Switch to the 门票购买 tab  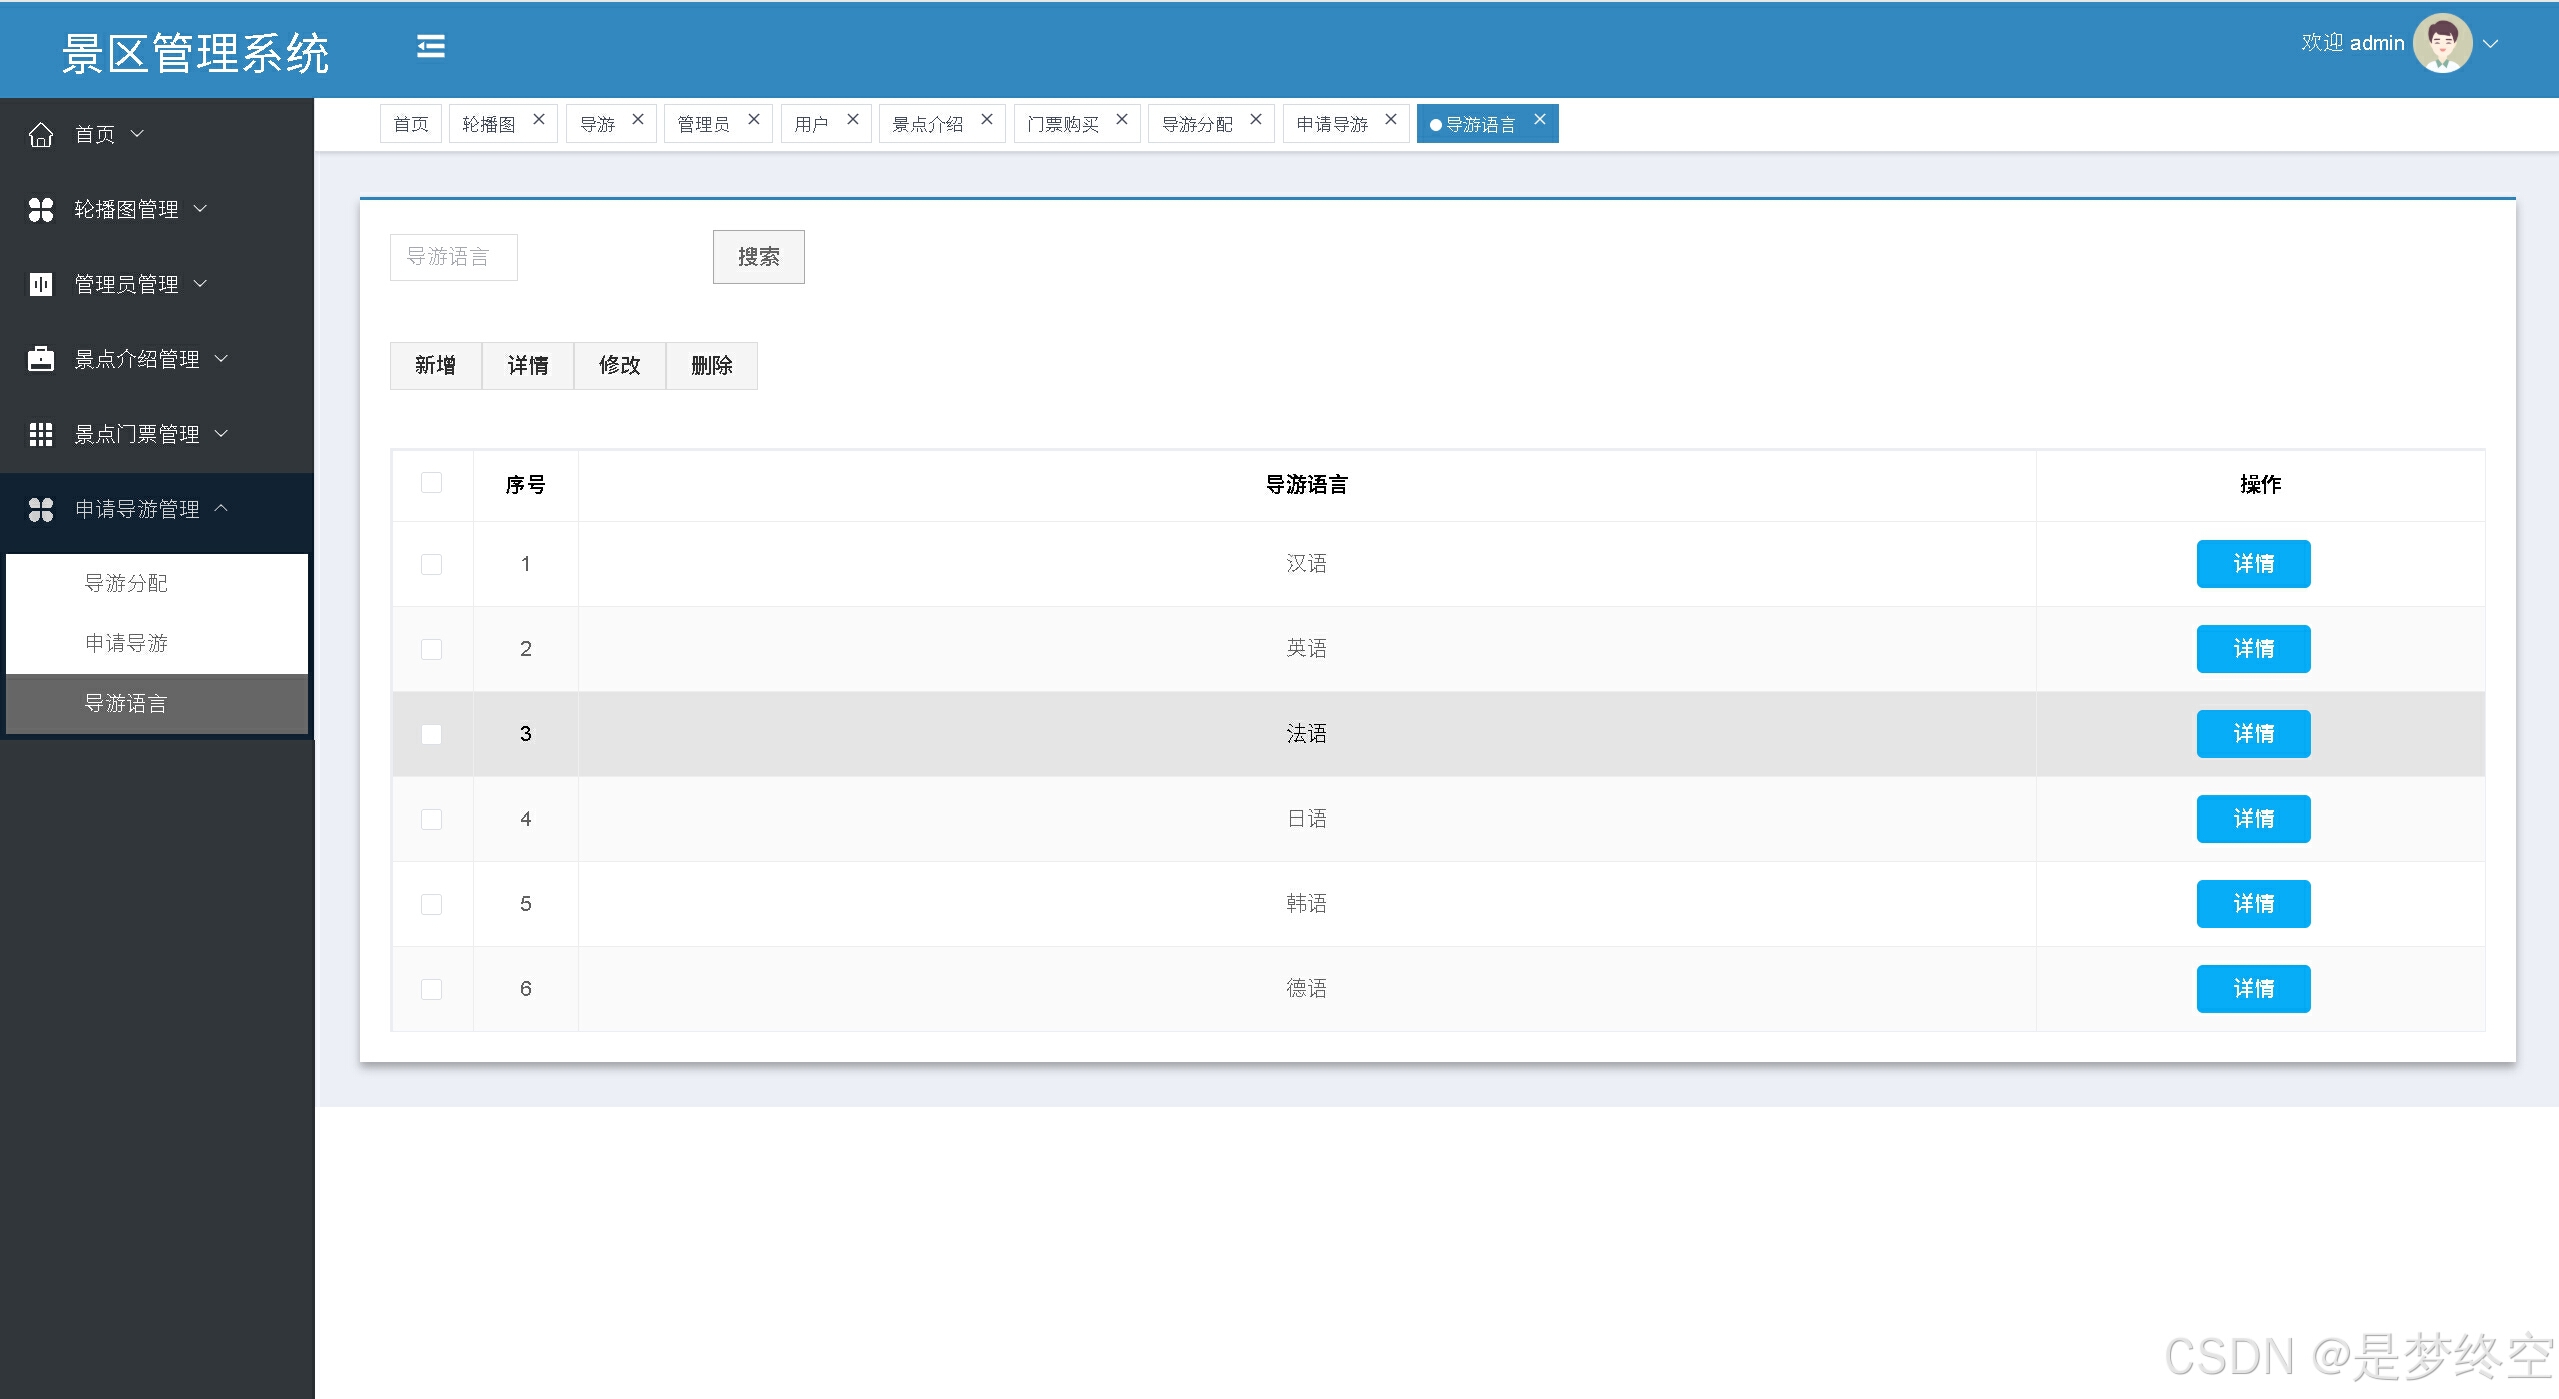click(x=1063, y=124)
